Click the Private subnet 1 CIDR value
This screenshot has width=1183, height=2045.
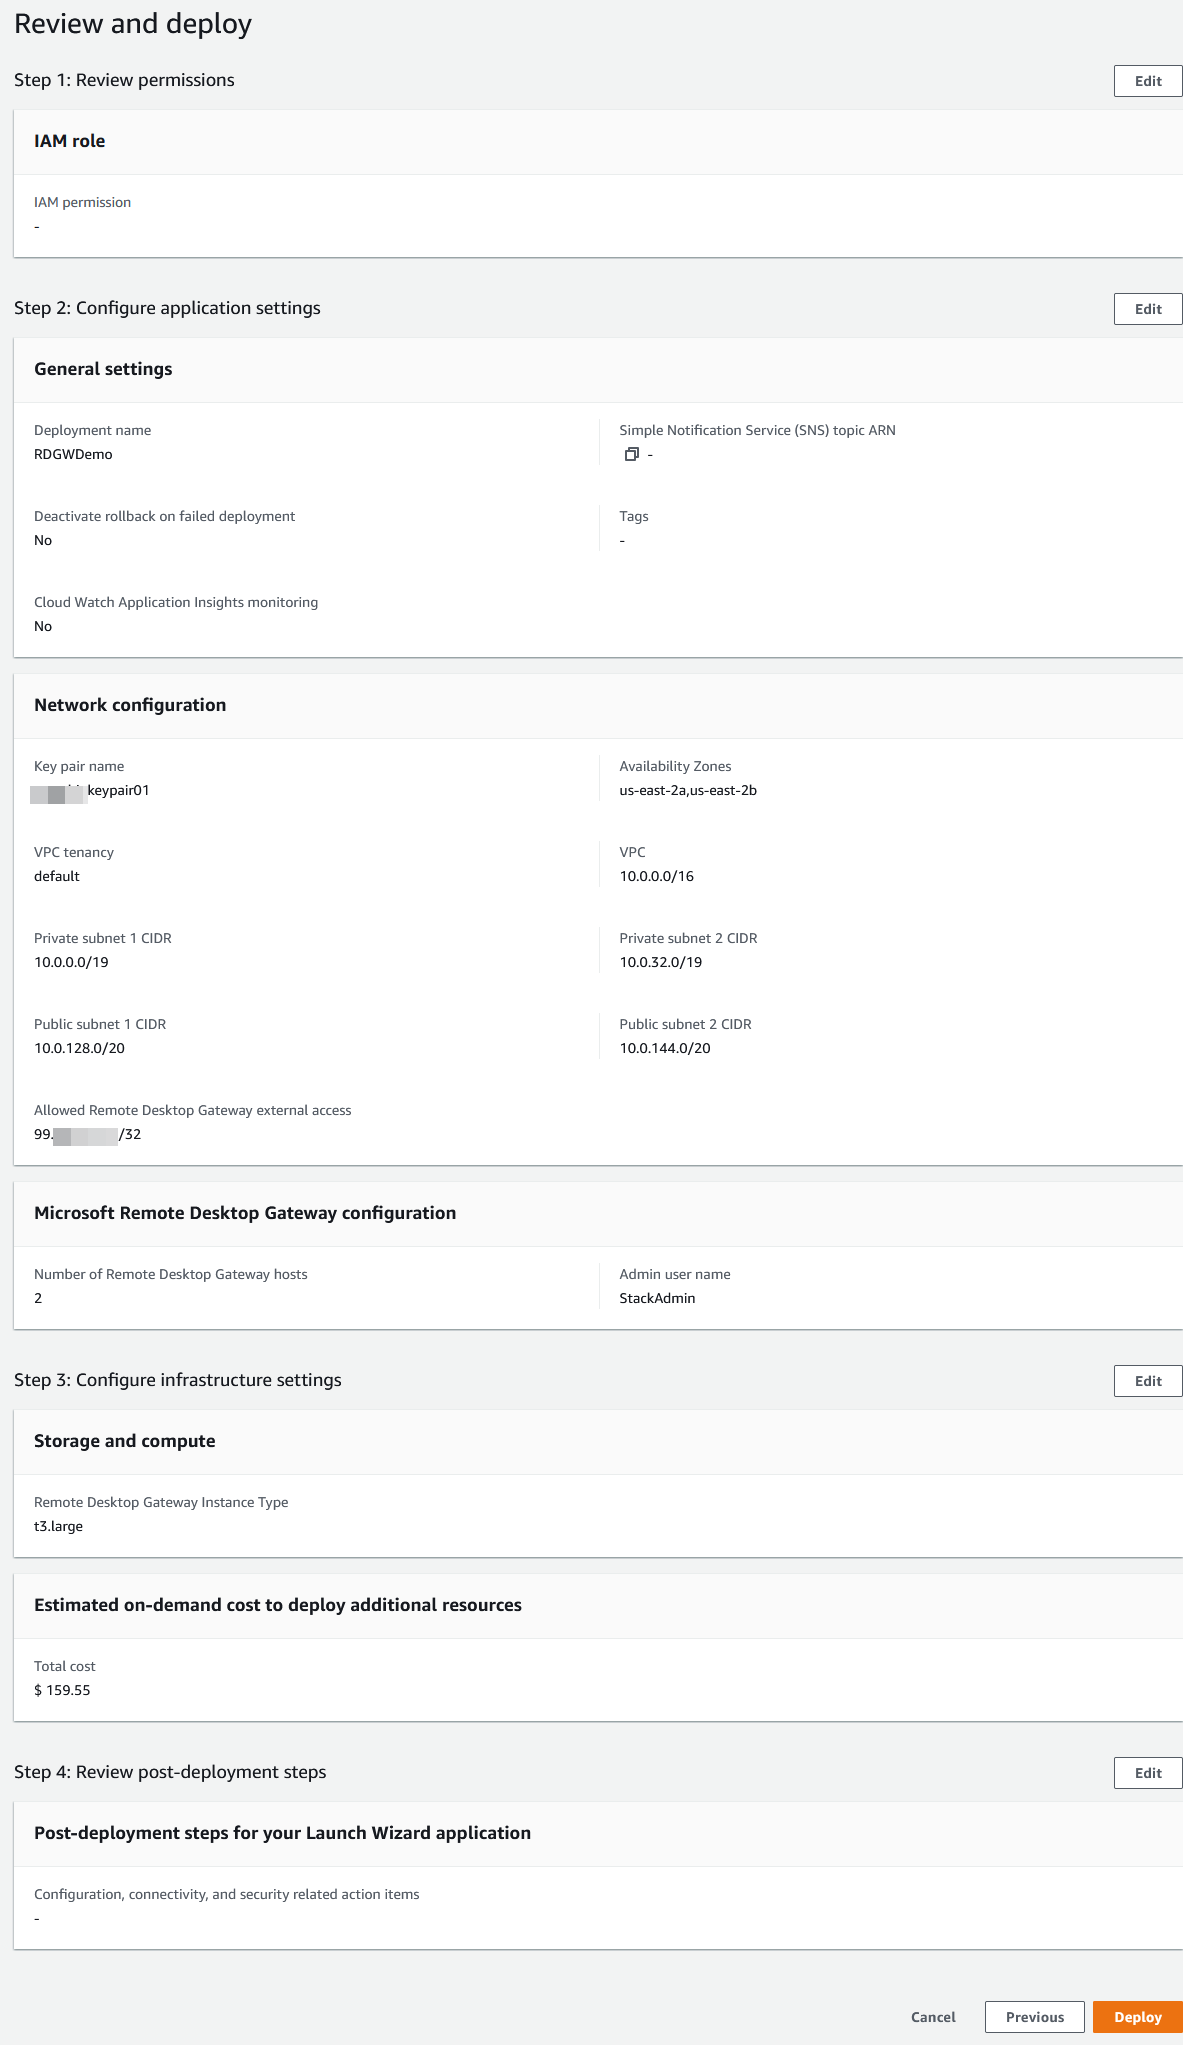[71, 962]
